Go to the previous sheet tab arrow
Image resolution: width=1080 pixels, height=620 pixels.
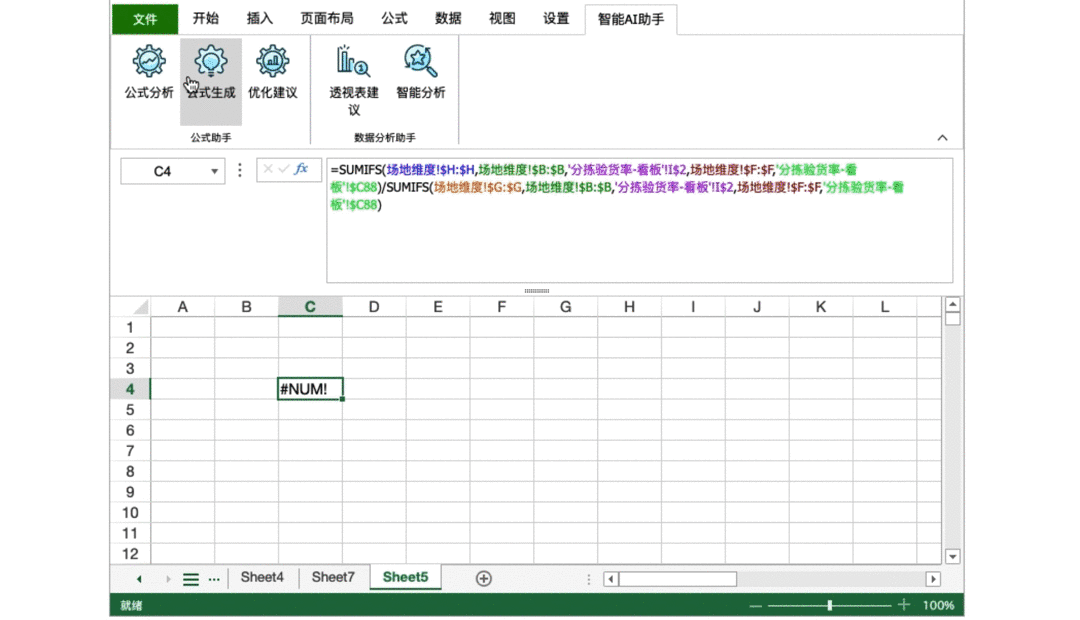click(x=138, y=579)
